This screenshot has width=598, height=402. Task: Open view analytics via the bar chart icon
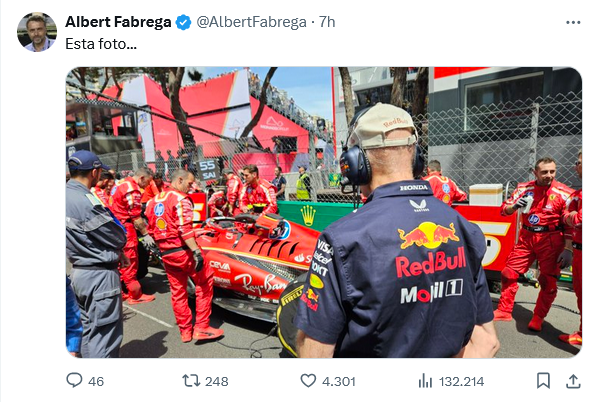tap(425, 381)
